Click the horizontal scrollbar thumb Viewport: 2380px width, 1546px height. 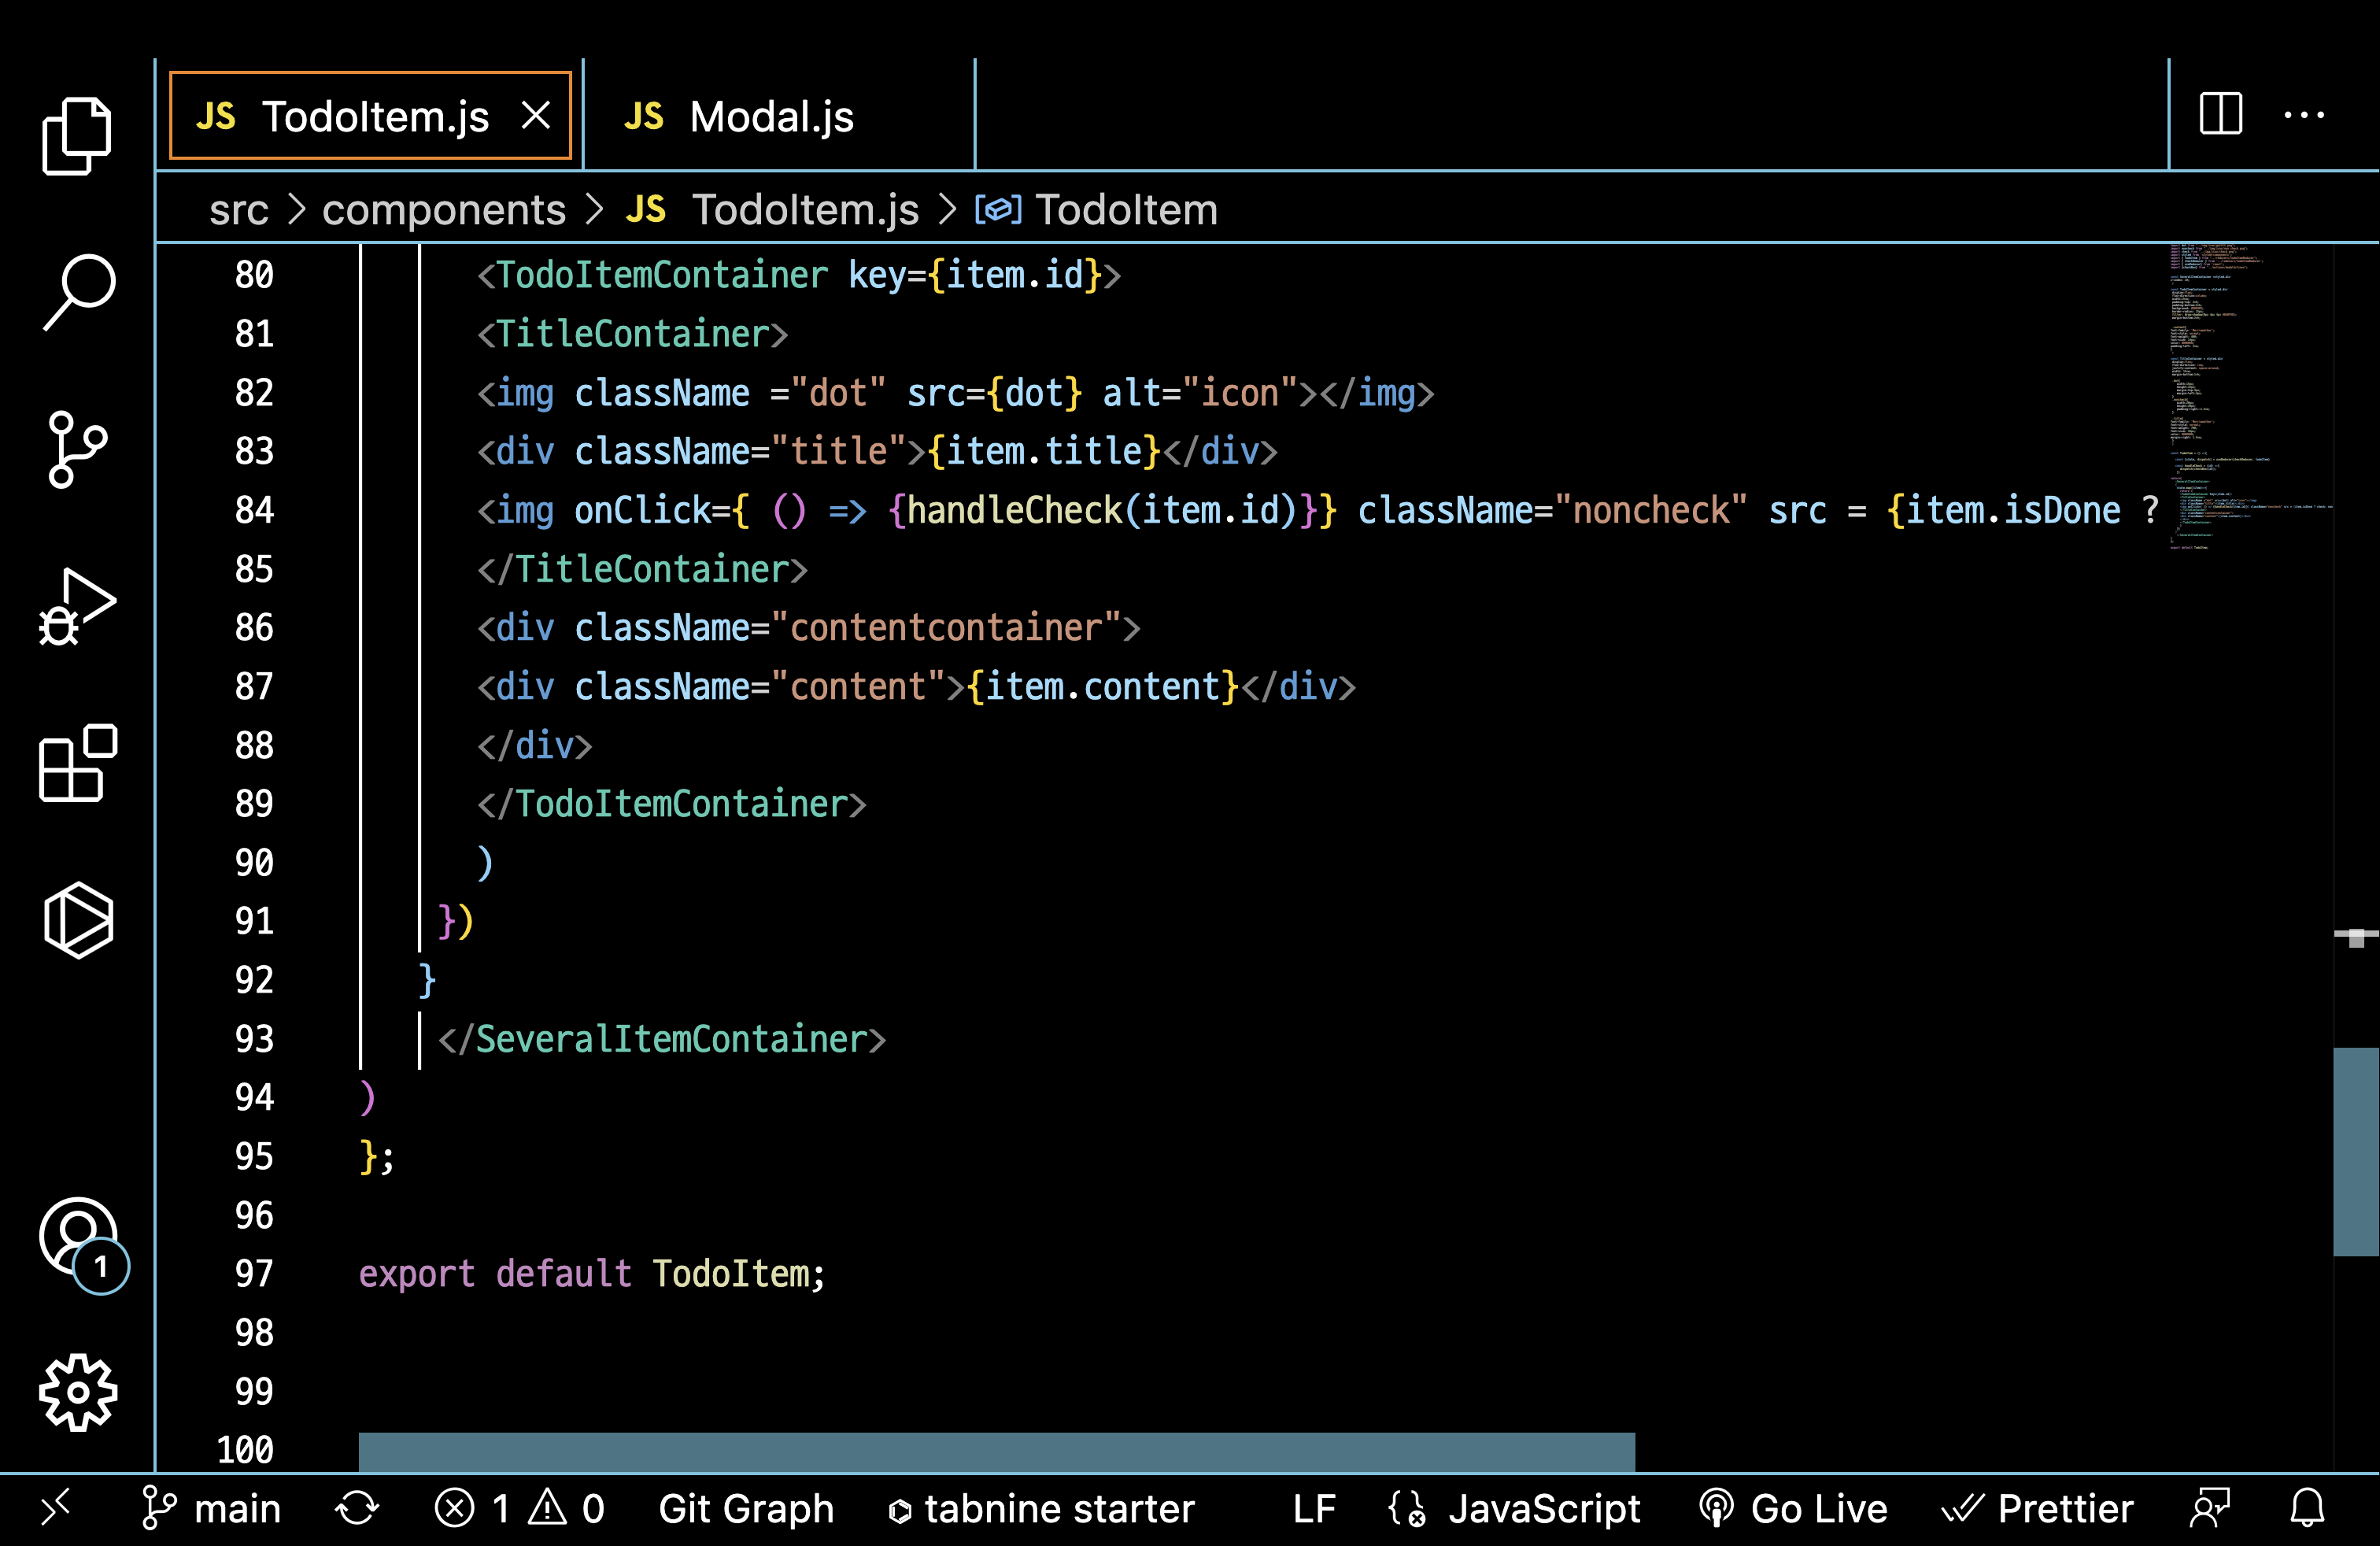997,1452
